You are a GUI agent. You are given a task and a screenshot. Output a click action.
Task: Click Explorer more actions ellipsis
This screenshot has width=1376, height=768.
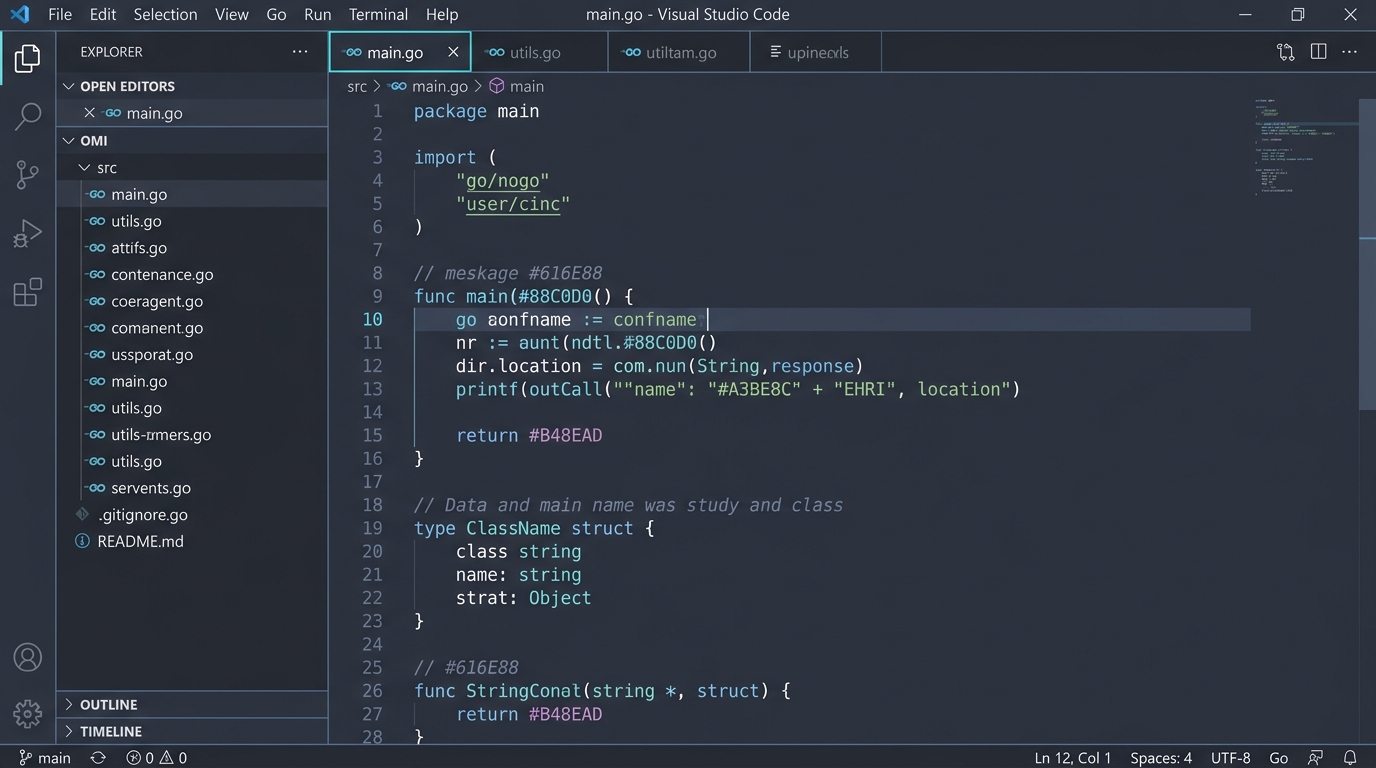tap(300, 52)
